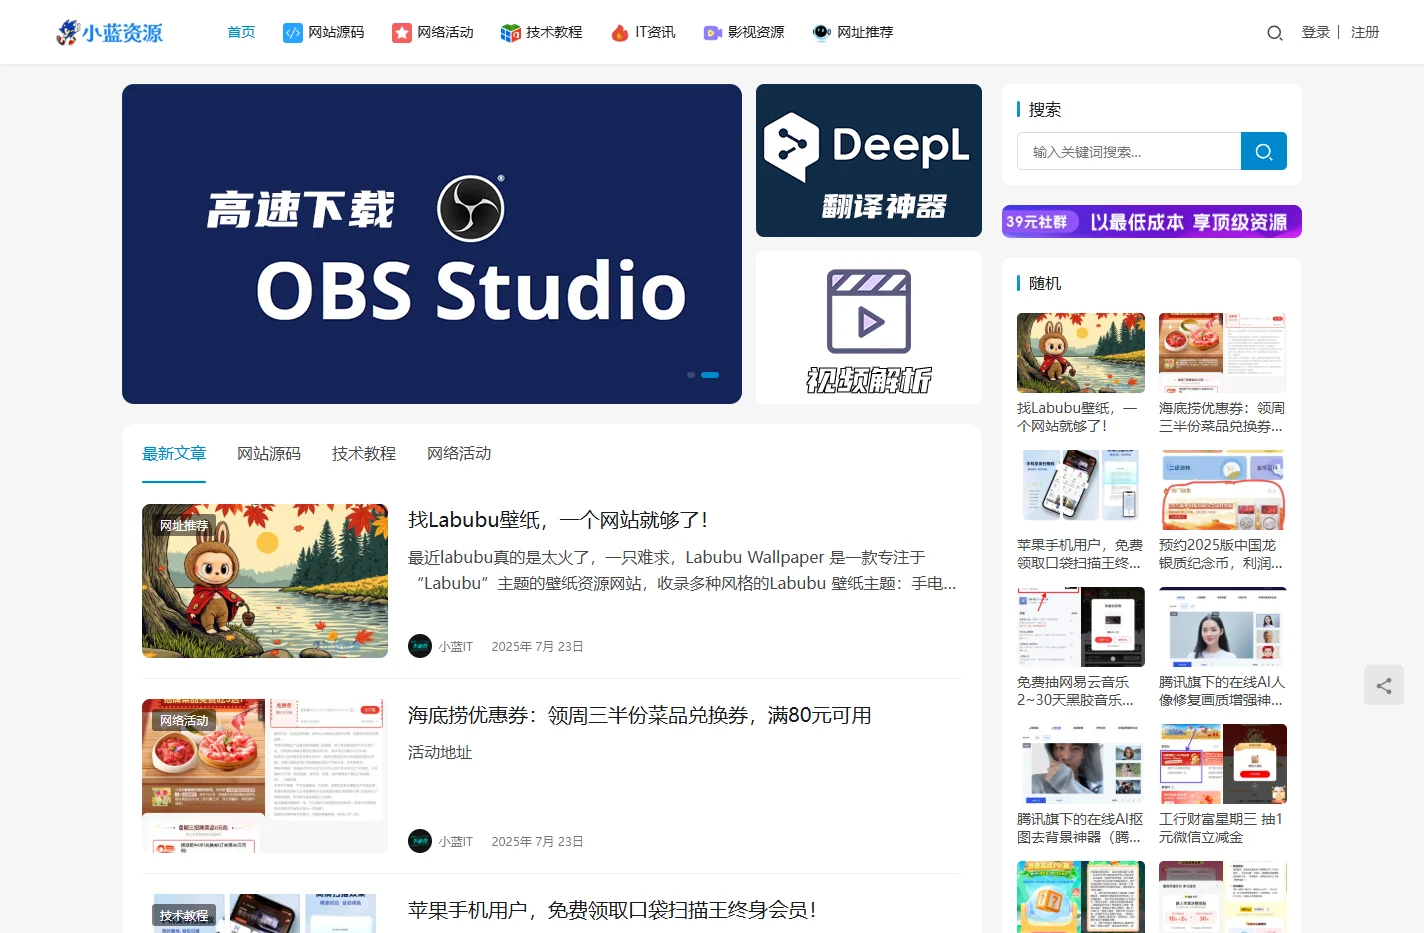The width and height of the screenshot is (1424, 933).
Task: Click the header search magnifier icon
Action: tap(1275, 33)
